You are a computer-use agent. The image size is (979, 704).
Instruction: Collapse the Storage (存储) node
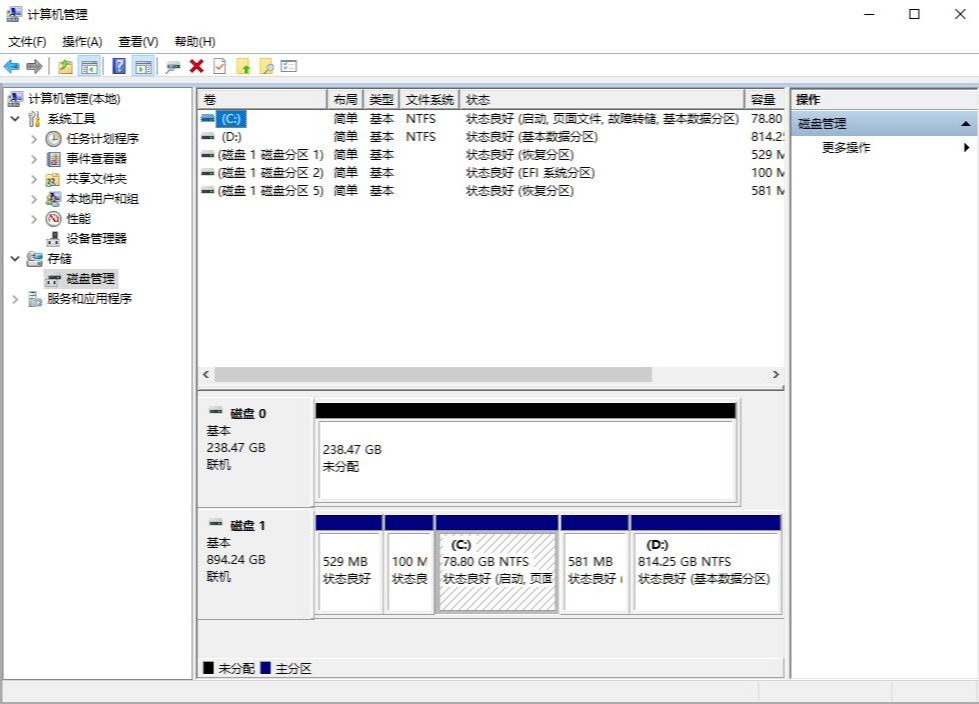[x=15, y=258]
